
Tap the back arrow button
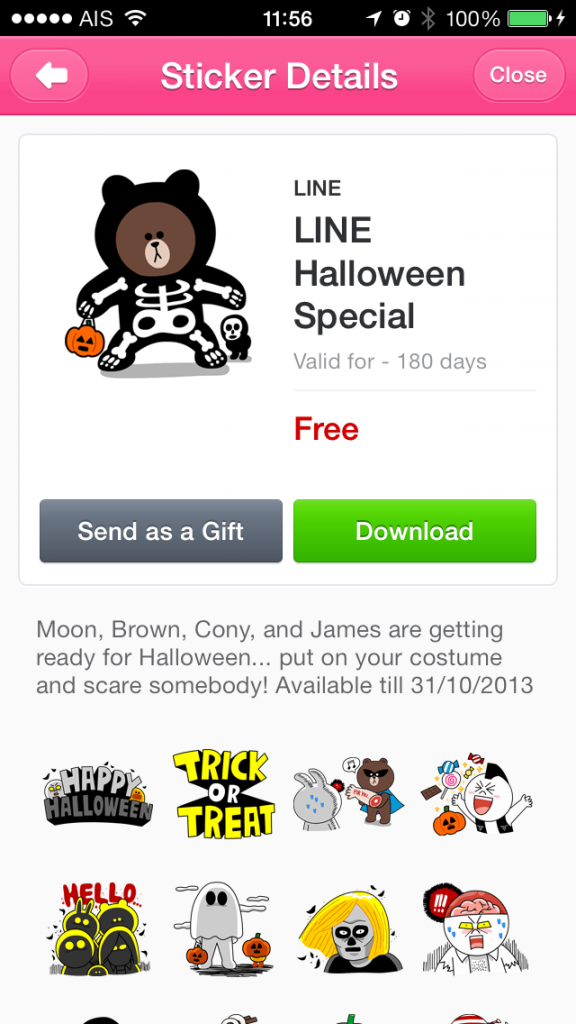(50, 75)
